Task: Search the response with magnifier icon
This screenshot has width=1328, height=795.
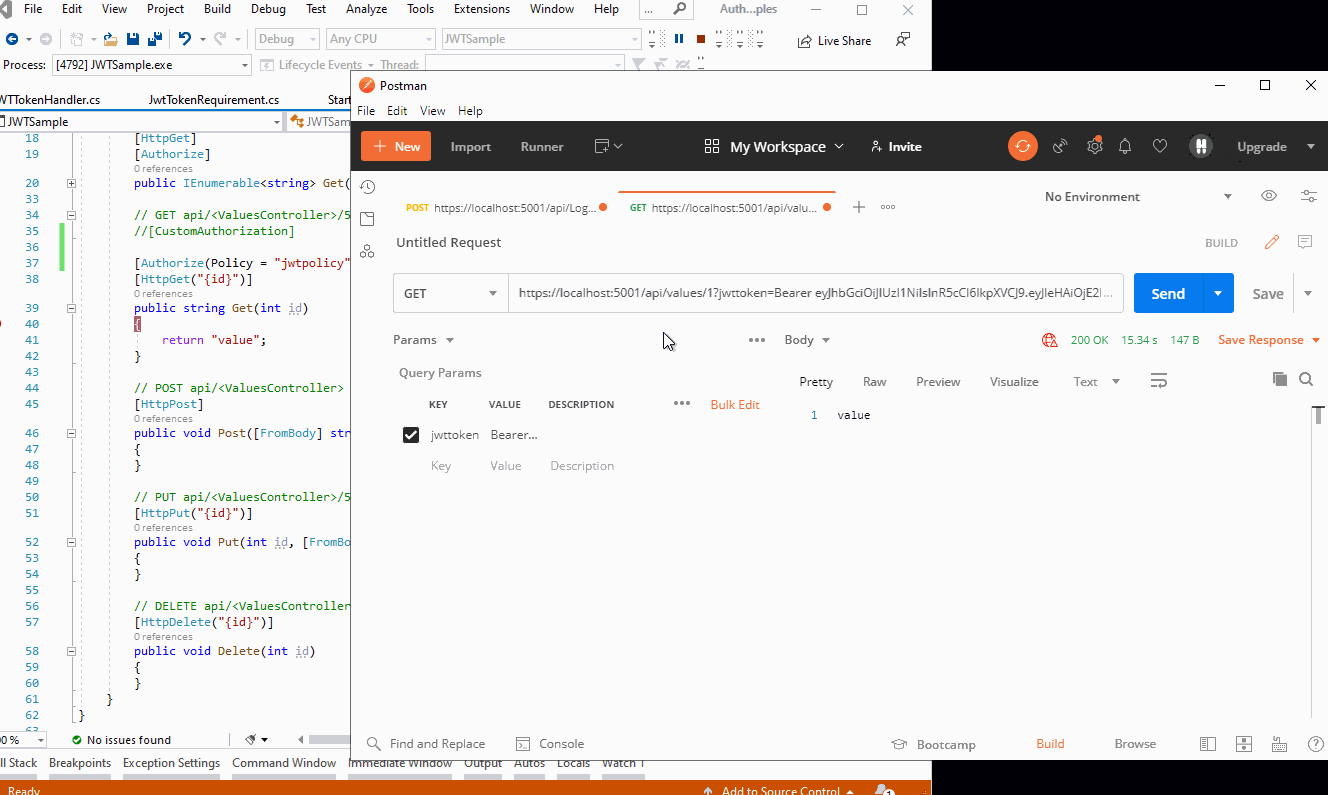Action: click(1306, 379)
